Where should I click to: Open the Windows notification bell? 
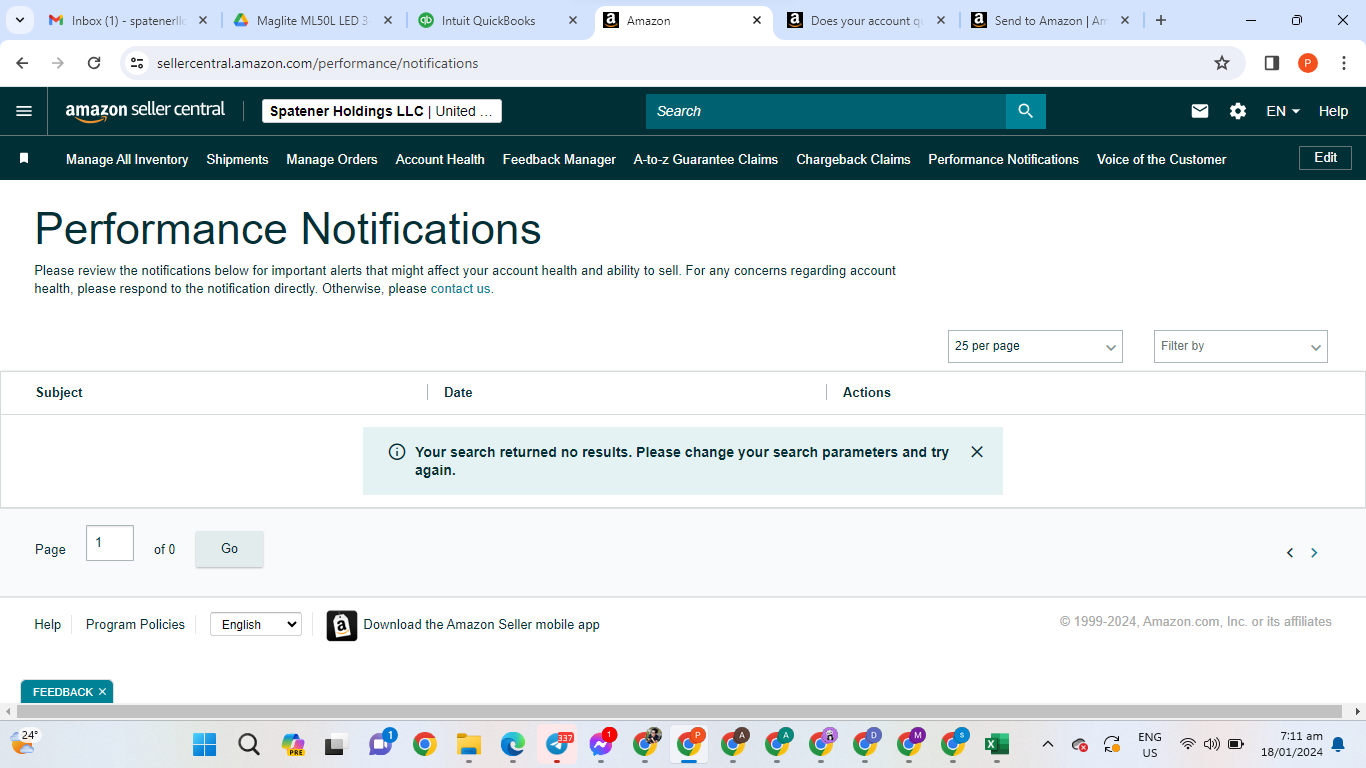coord(1338,744)
